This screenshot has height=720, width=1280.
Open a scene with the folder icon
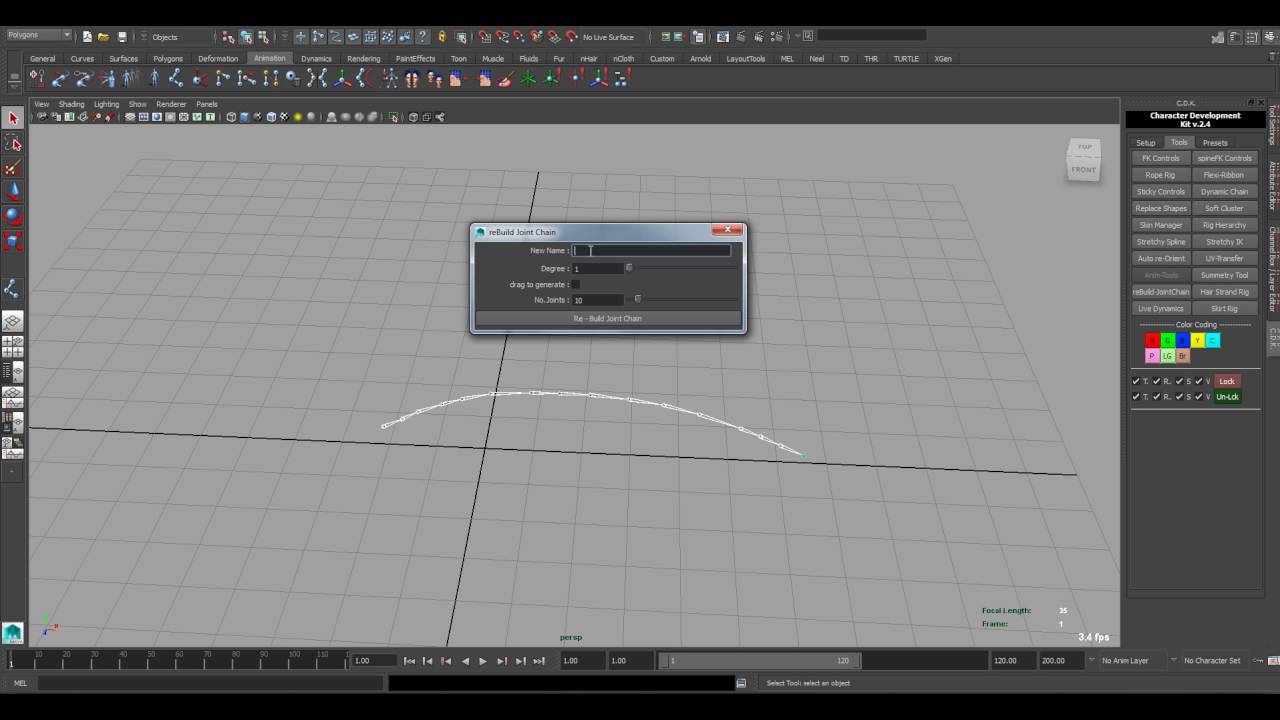pyautogui.click(x=103, y=37)
